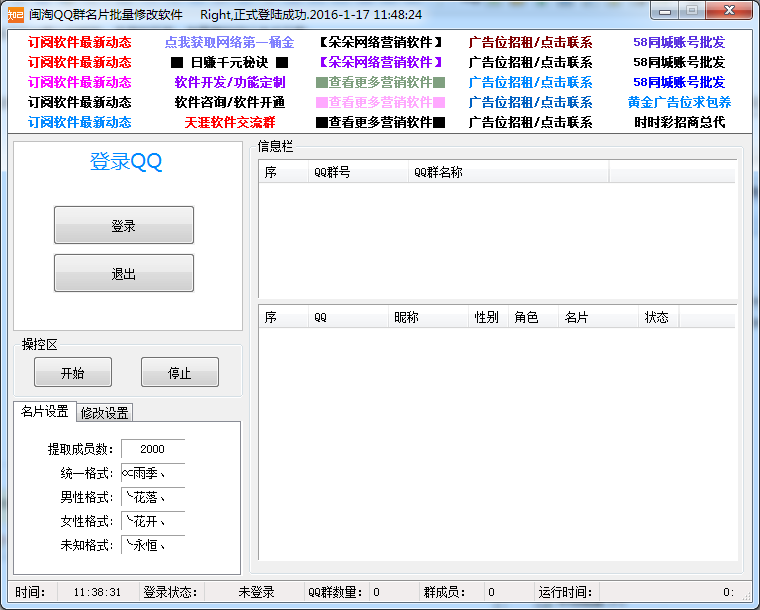760x610 pixels.
Task: Click the 登录 button
Action: tap(124, 226)
